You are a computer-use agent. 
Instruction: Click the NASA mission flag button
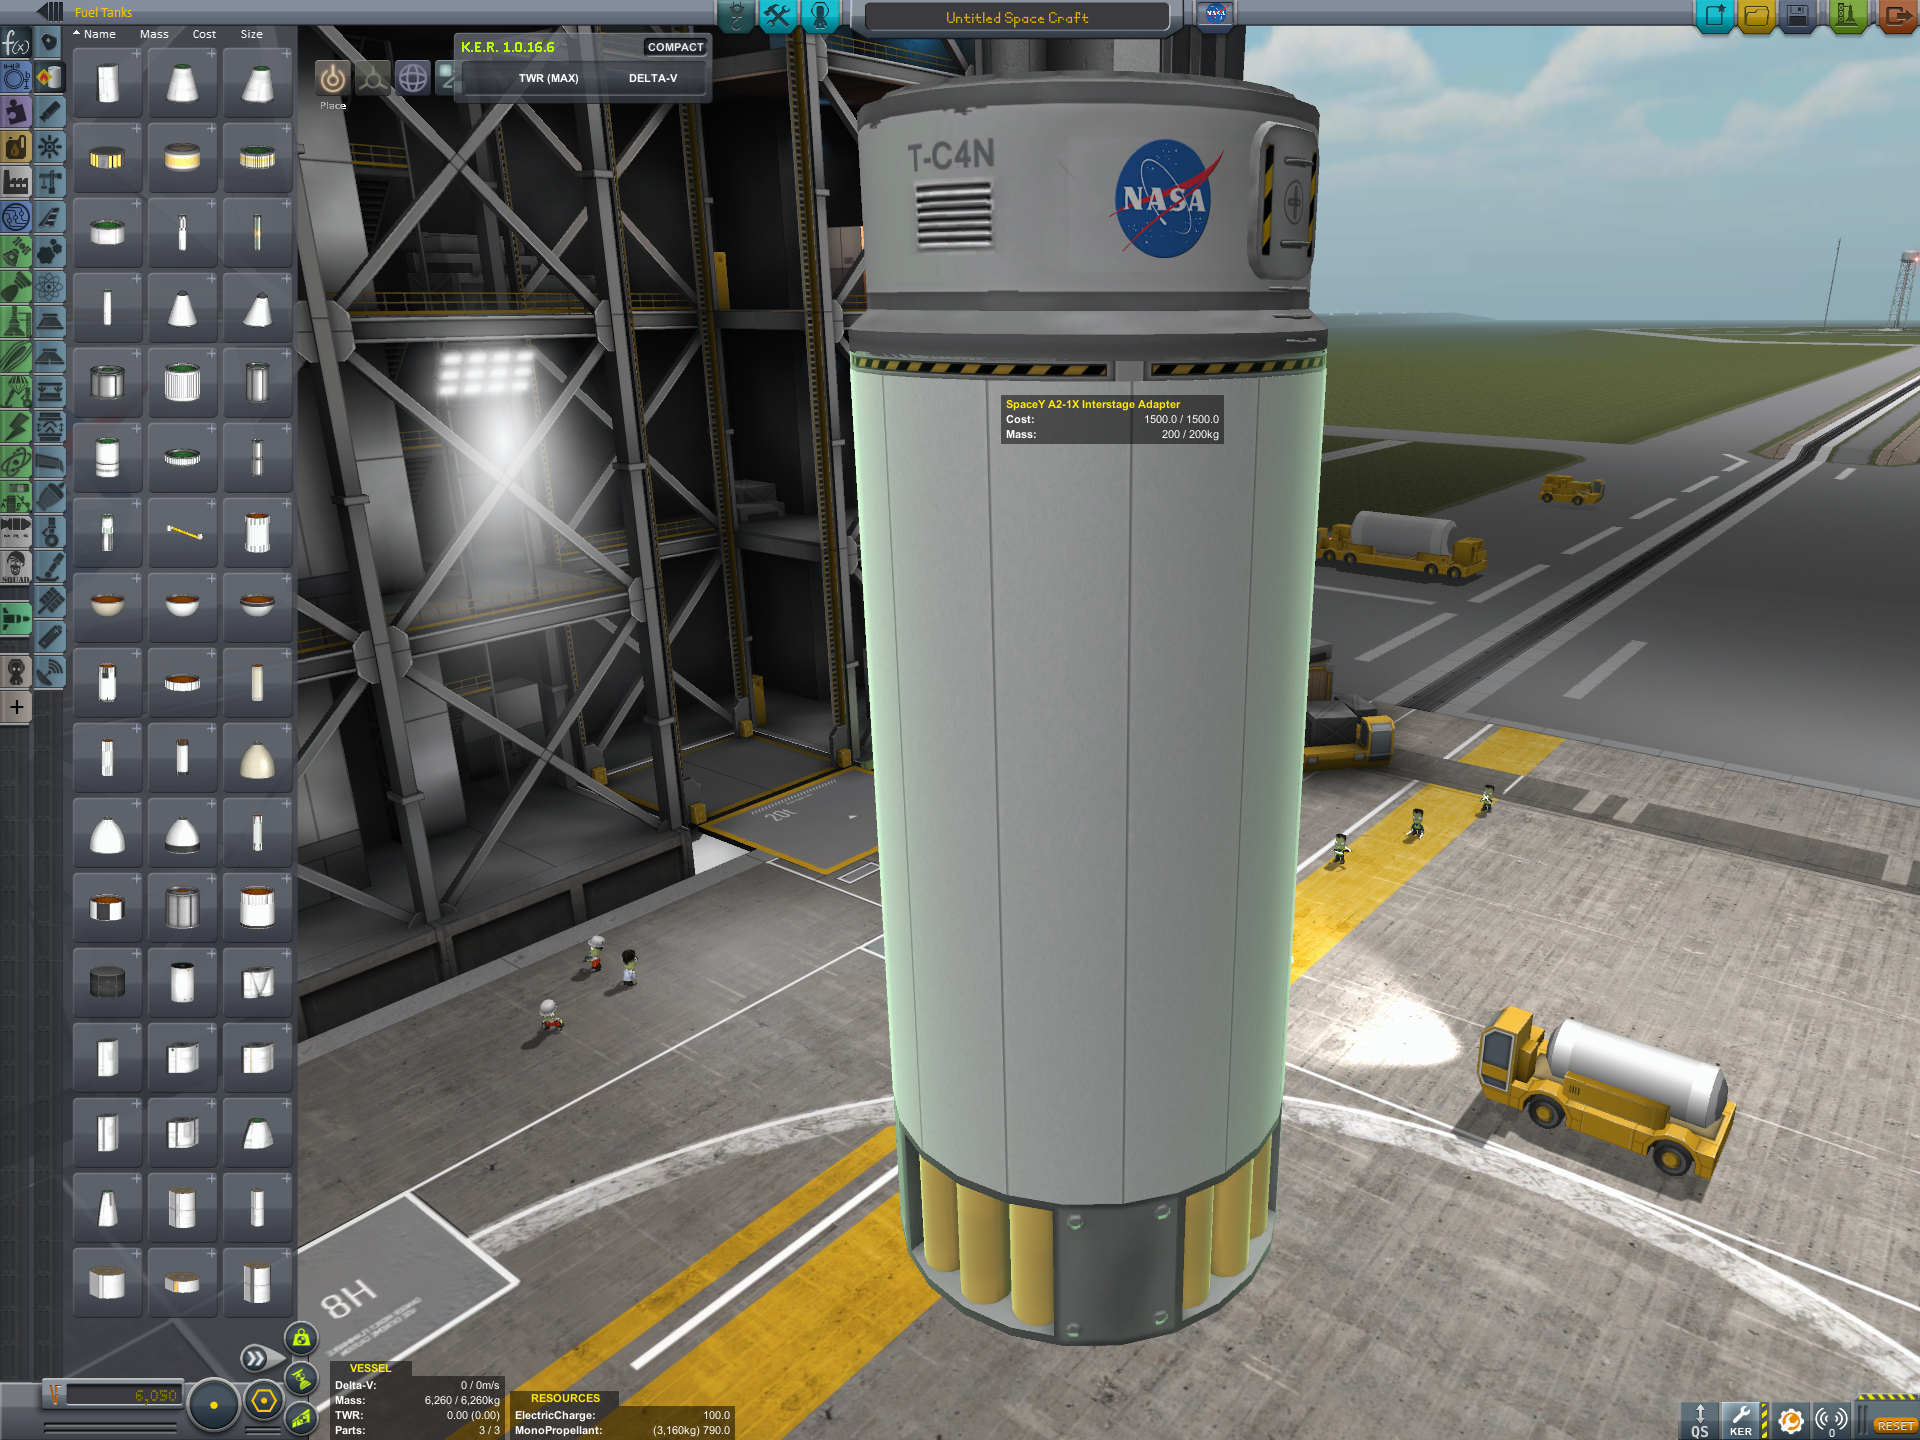click(x=1216, y=15)
